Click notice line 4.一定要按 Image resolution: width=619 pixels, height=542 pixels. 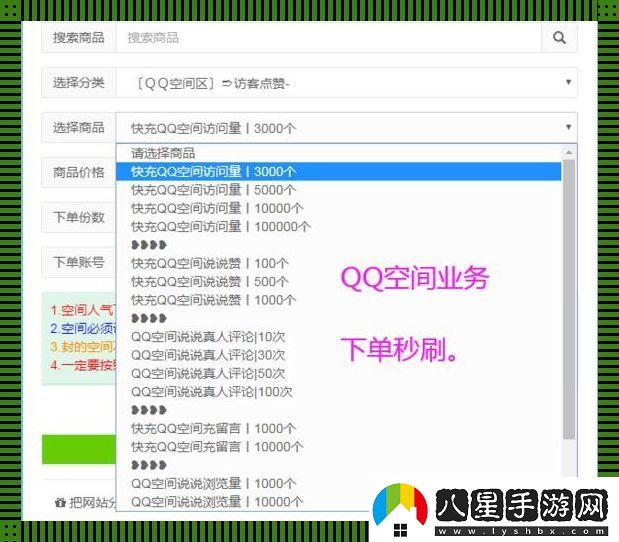click(83, 365)
